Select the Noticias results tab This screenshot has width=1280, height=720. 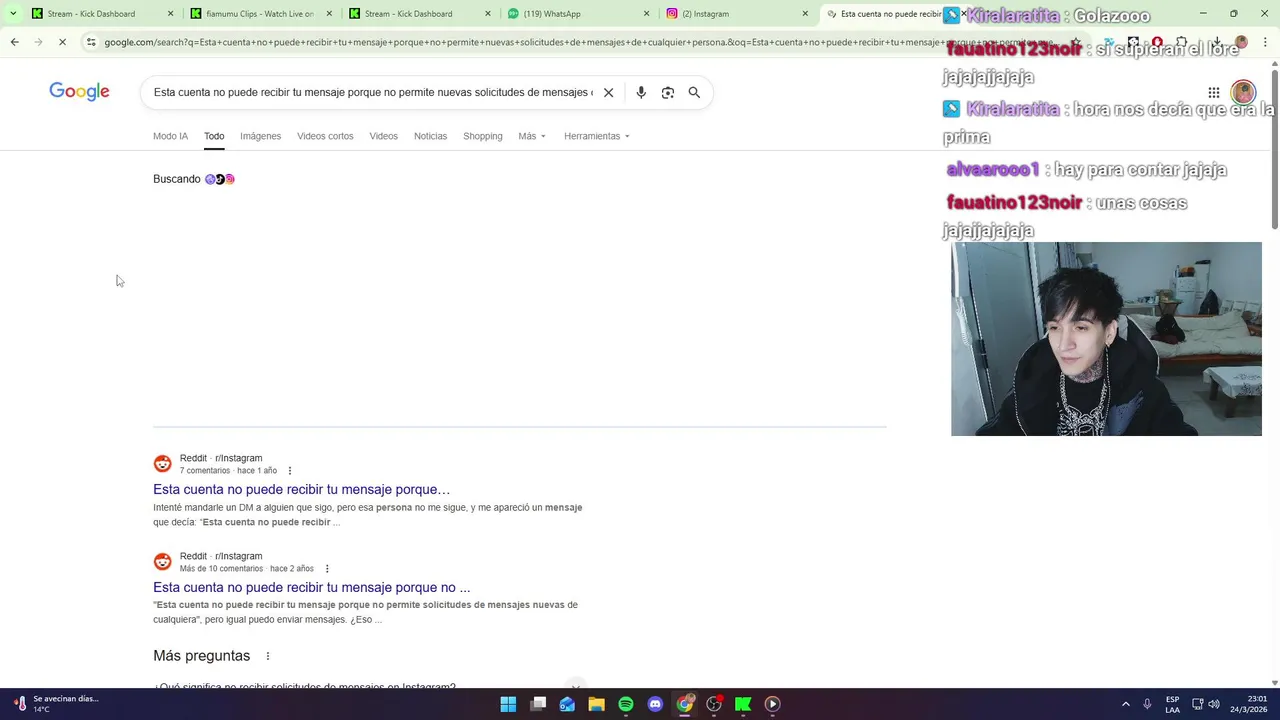[430, 136]
